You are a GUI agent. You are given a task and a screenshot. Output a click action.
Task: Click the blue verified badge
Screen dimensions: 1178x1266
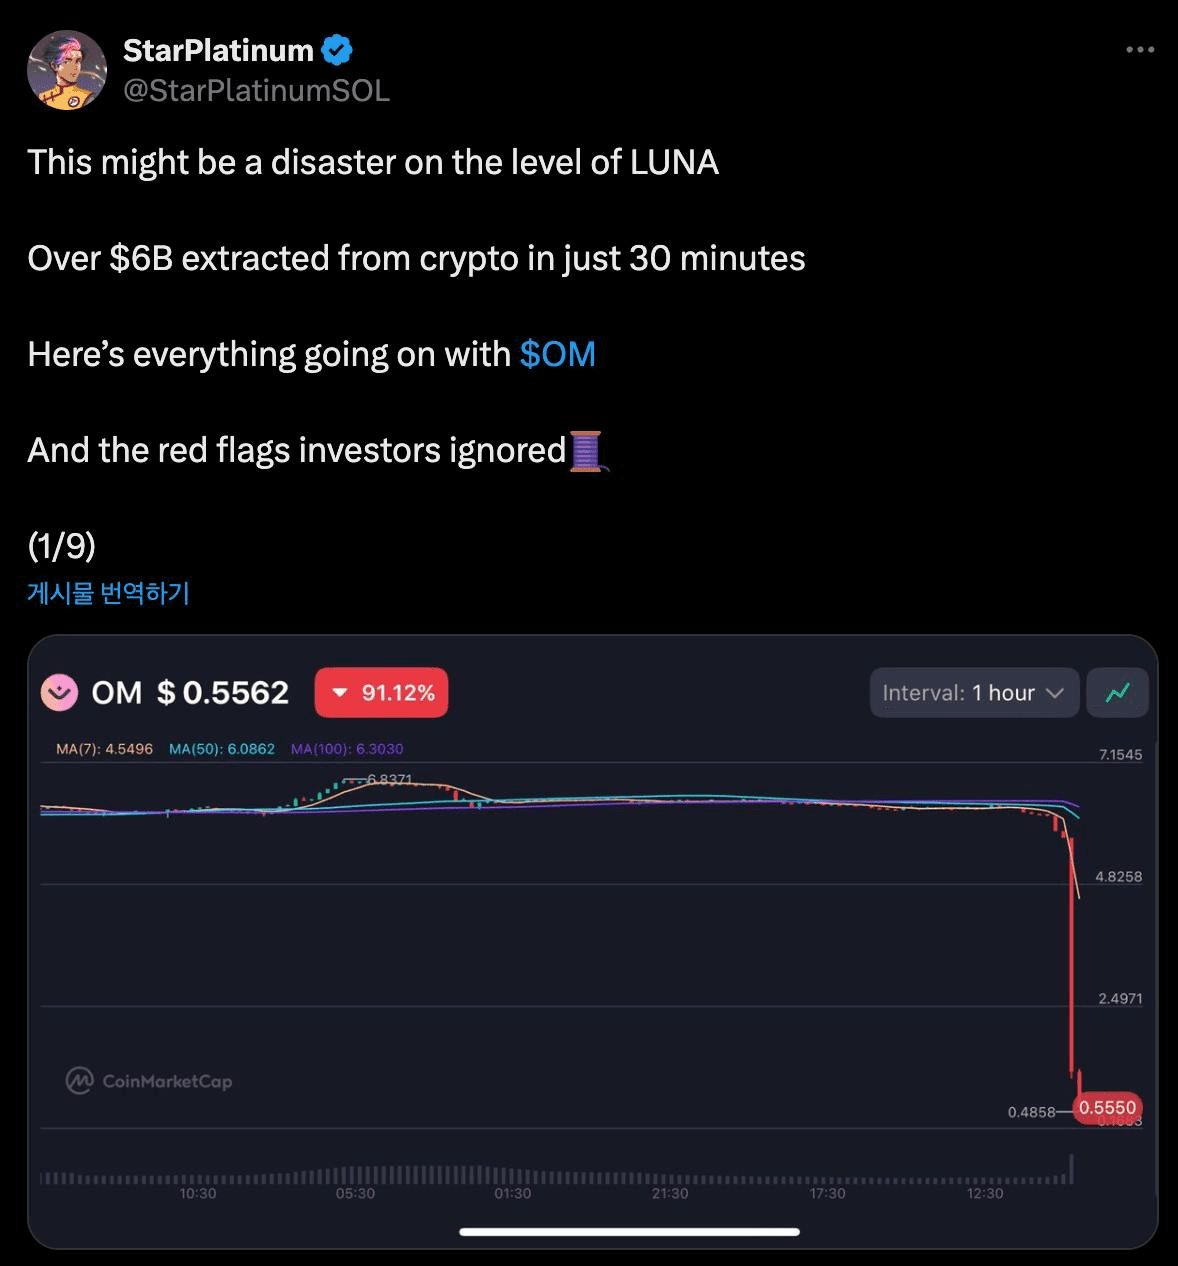336,49
